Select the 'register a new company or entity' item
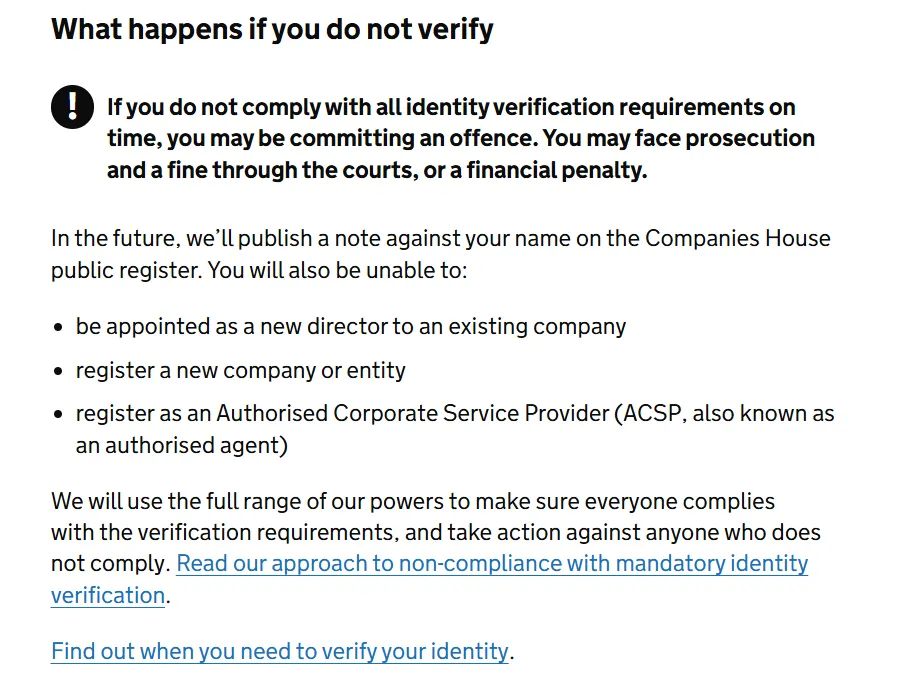This screenshot has width=914, height=700. click(240, 371)
